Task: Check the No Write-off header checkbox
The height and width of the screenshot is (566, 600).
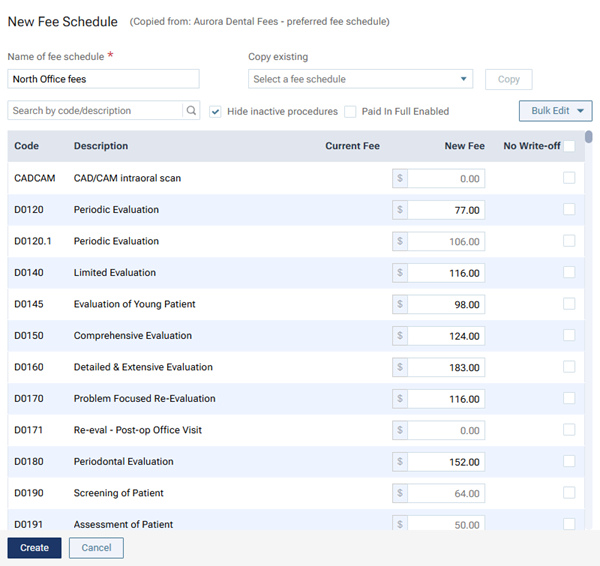Action: [x=569, y=146]
